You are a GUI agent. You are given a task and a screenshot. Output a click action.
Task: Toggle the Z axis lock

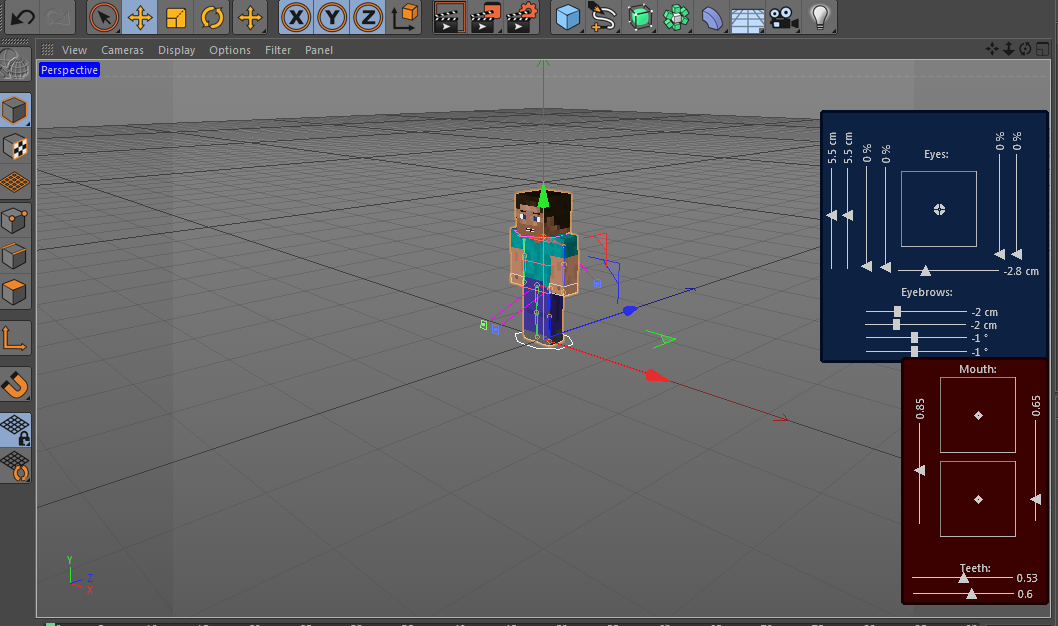point(368,17)
